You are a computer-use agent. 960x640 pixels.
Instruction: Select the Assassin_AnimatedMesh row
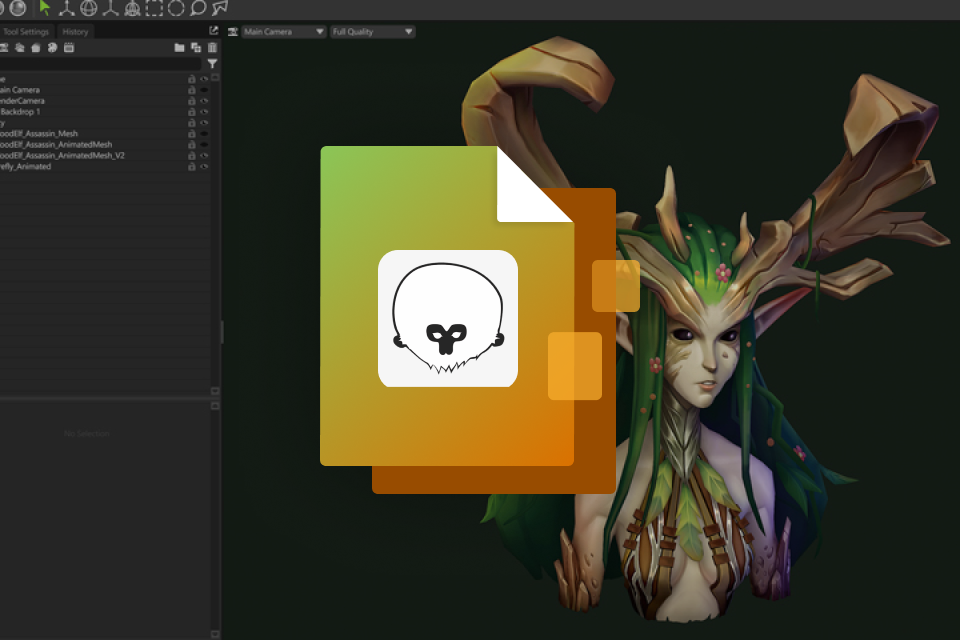coord(105,145)
